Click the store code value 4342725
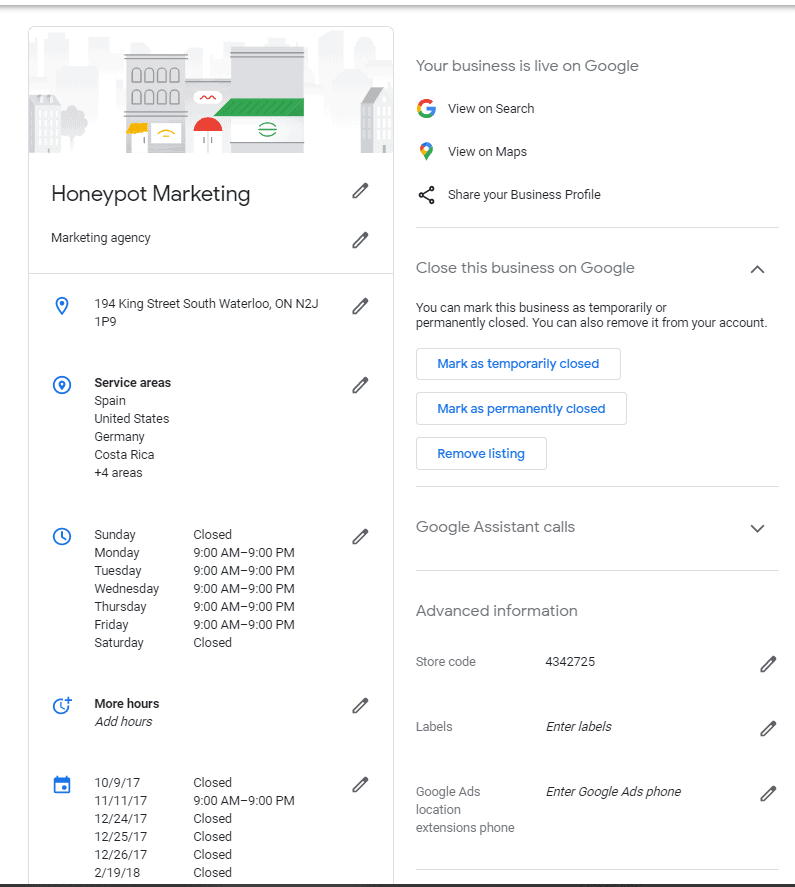Image resolution: width=795 pixels, height=887 pixels. (x=570, y=662)
